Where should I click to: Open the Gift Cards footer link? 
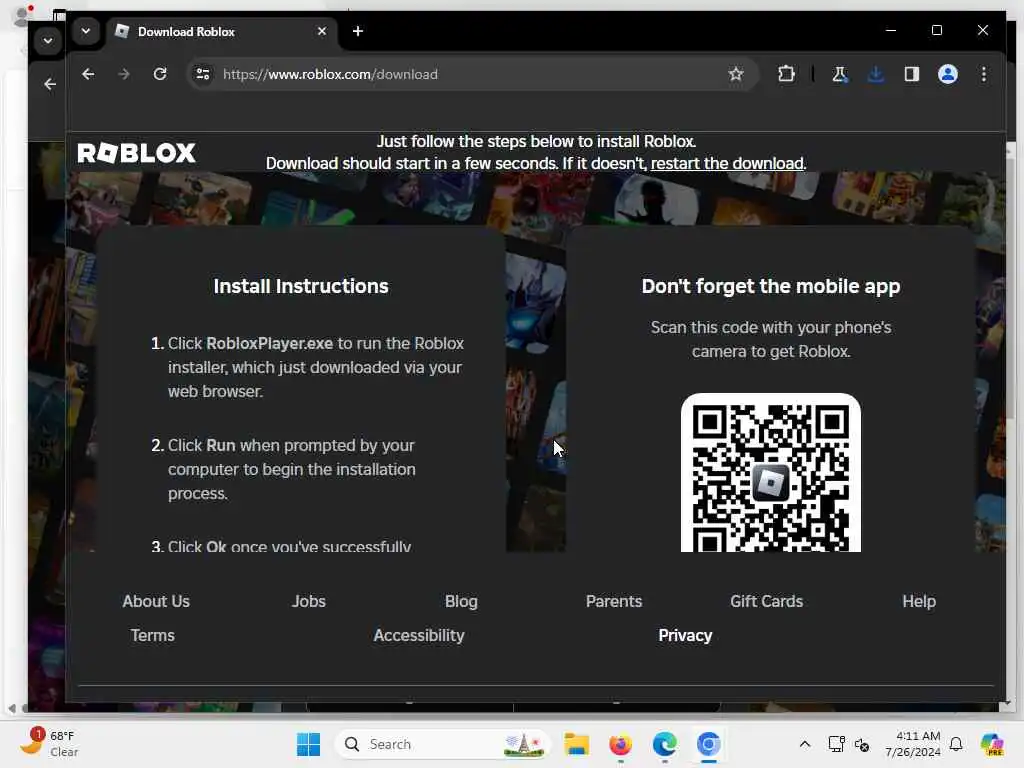[x=767, y=601]
